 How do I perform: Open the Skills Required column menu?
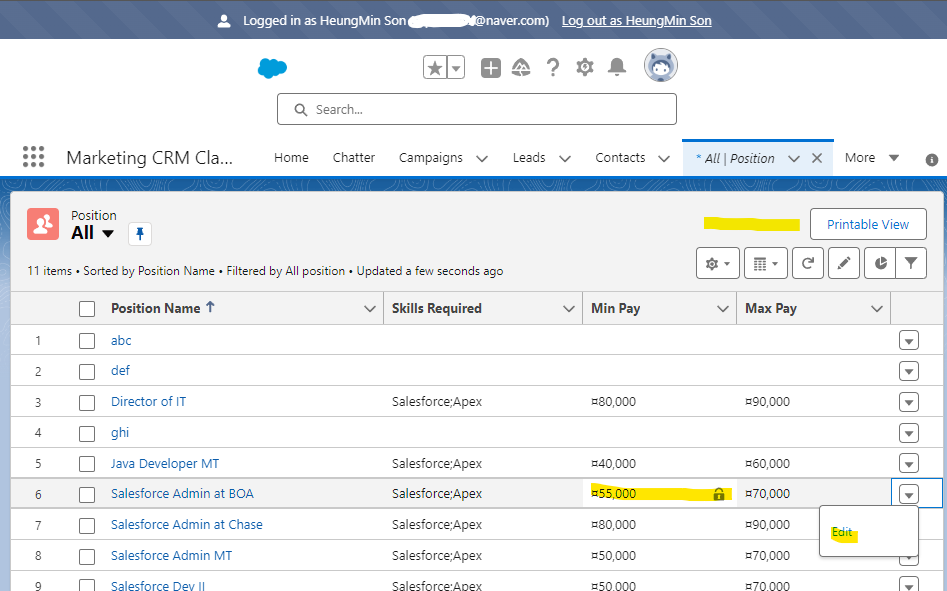pos(568,308)
